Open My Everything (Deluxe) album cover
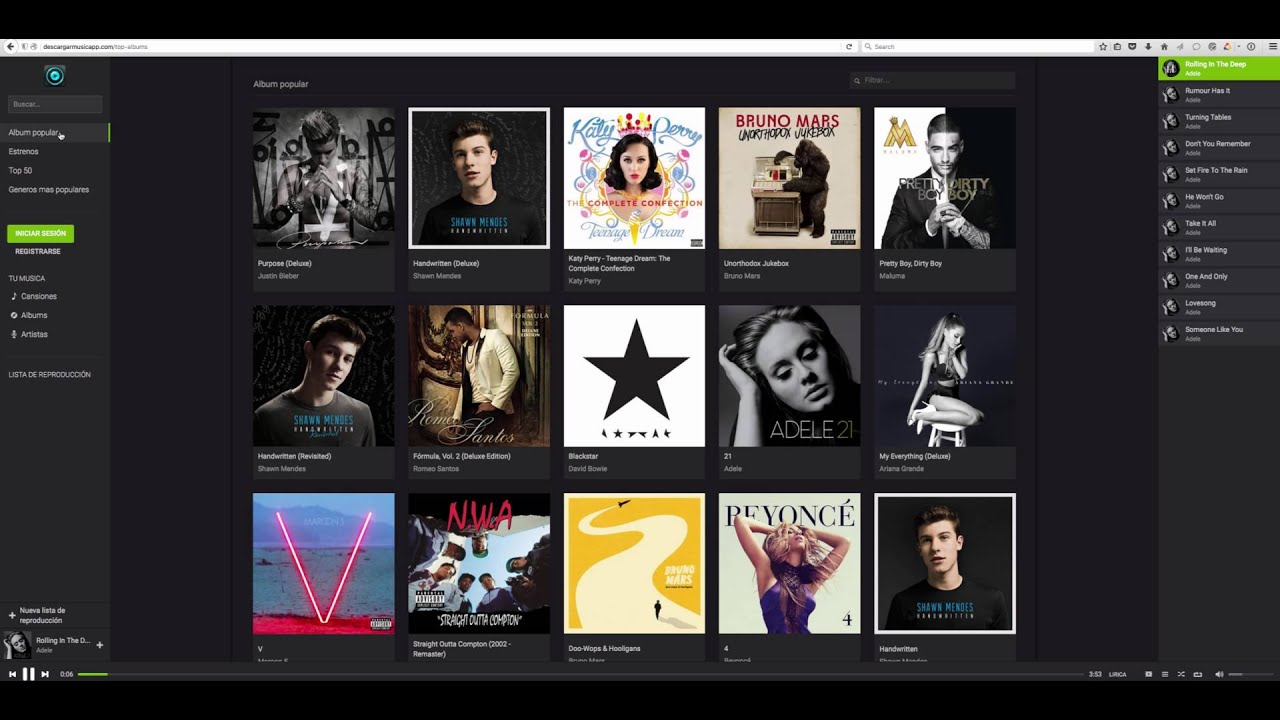The height and width of the screenshot is (720, 1280). click(x=945, y=376)
